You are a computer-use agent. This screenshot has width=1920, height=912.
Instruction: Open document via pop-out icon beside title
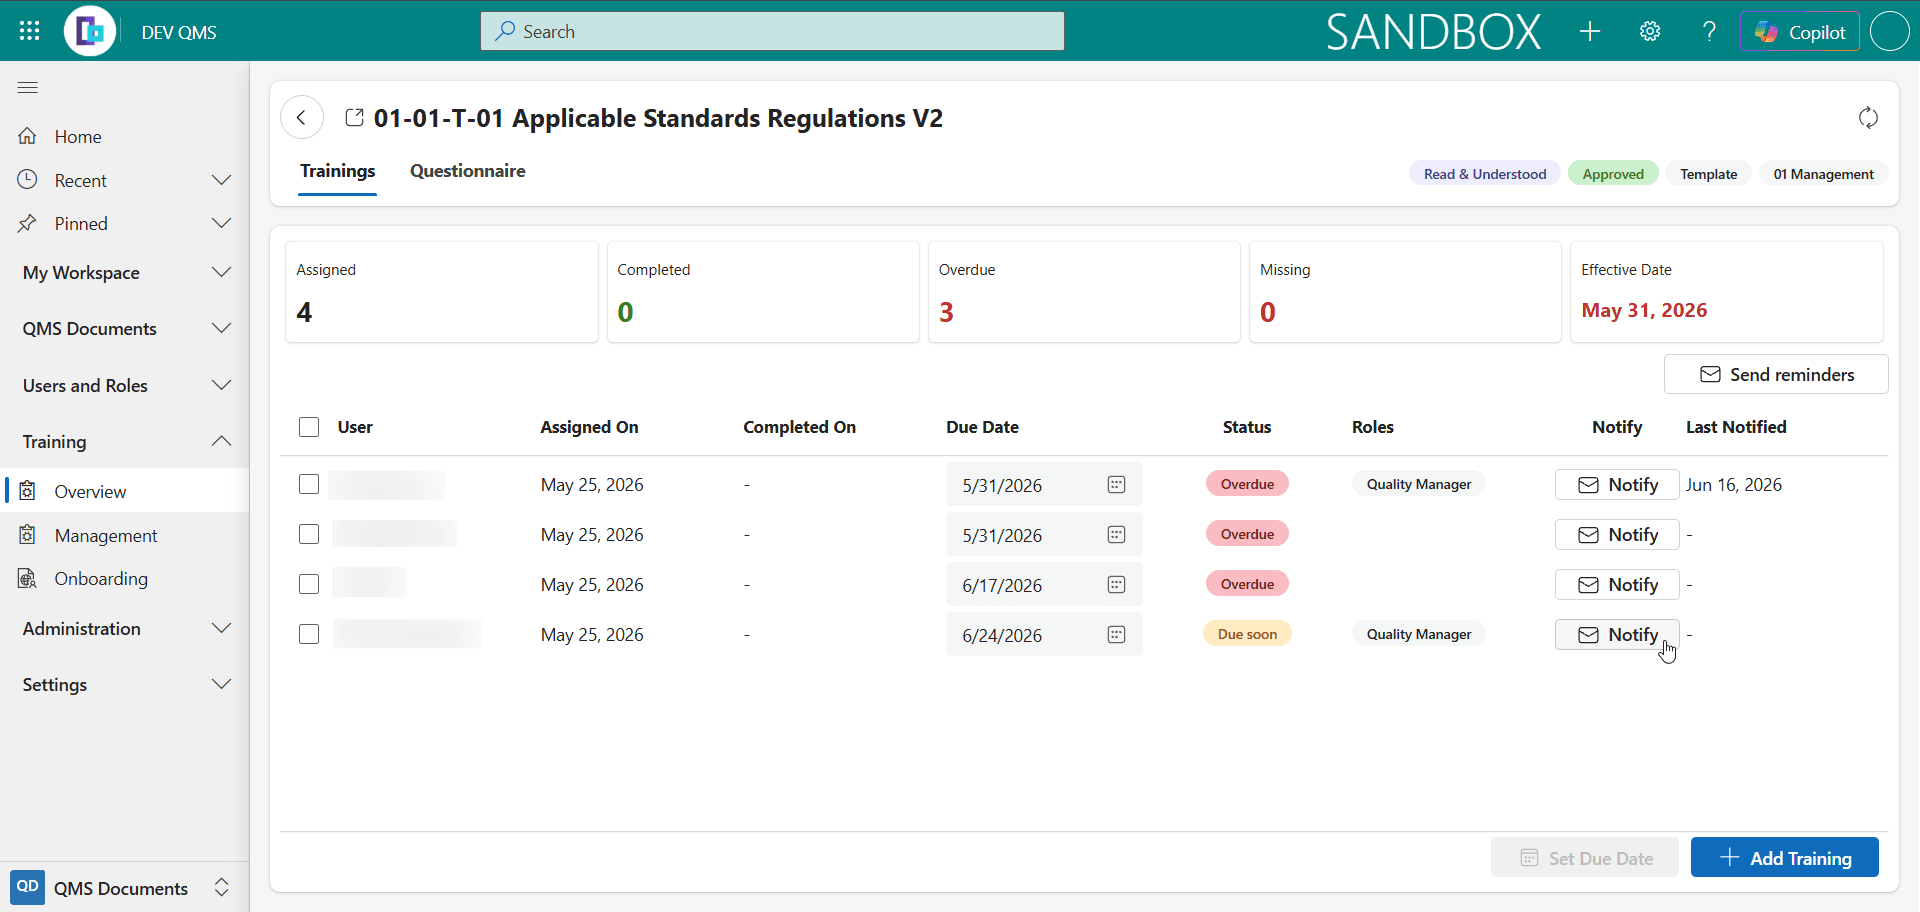[354, 118]
